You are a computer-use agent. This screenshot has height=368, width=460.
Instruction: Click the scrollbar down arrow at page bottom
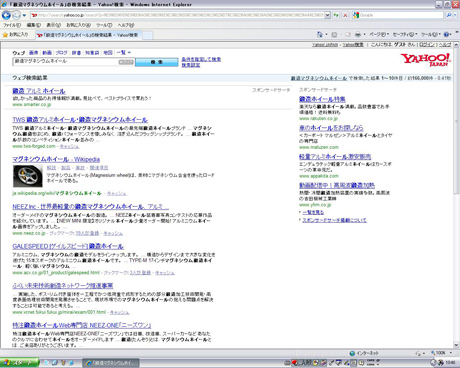[456, 345]
